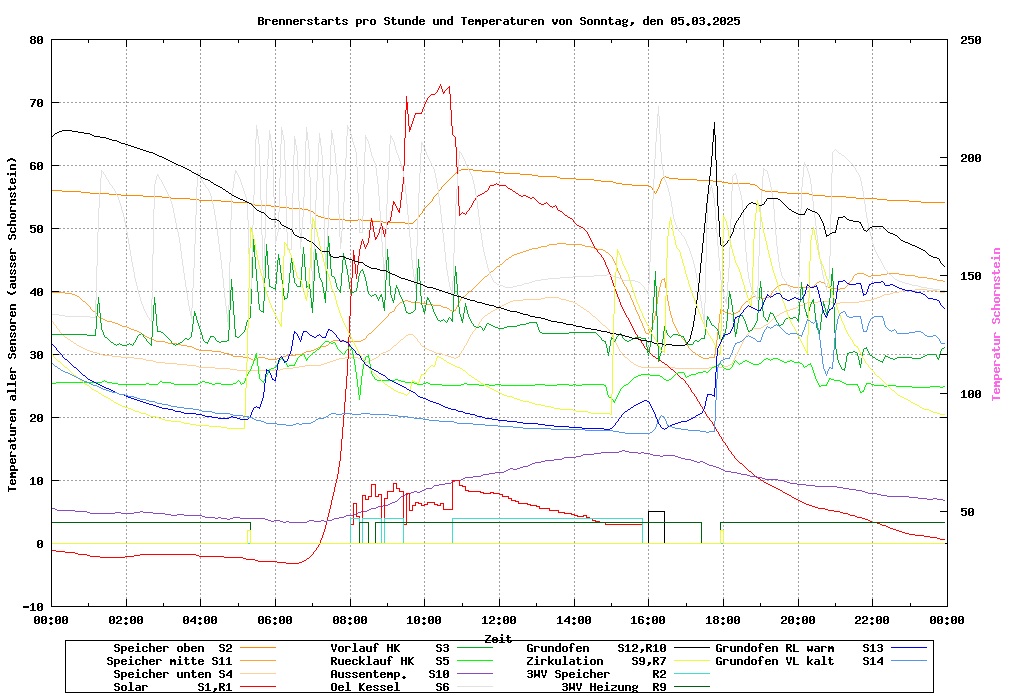This screenshot has width=1024, height=700.
Task: Click the purple Aussentemp. S10 legend line
Action: coord(482,674)
